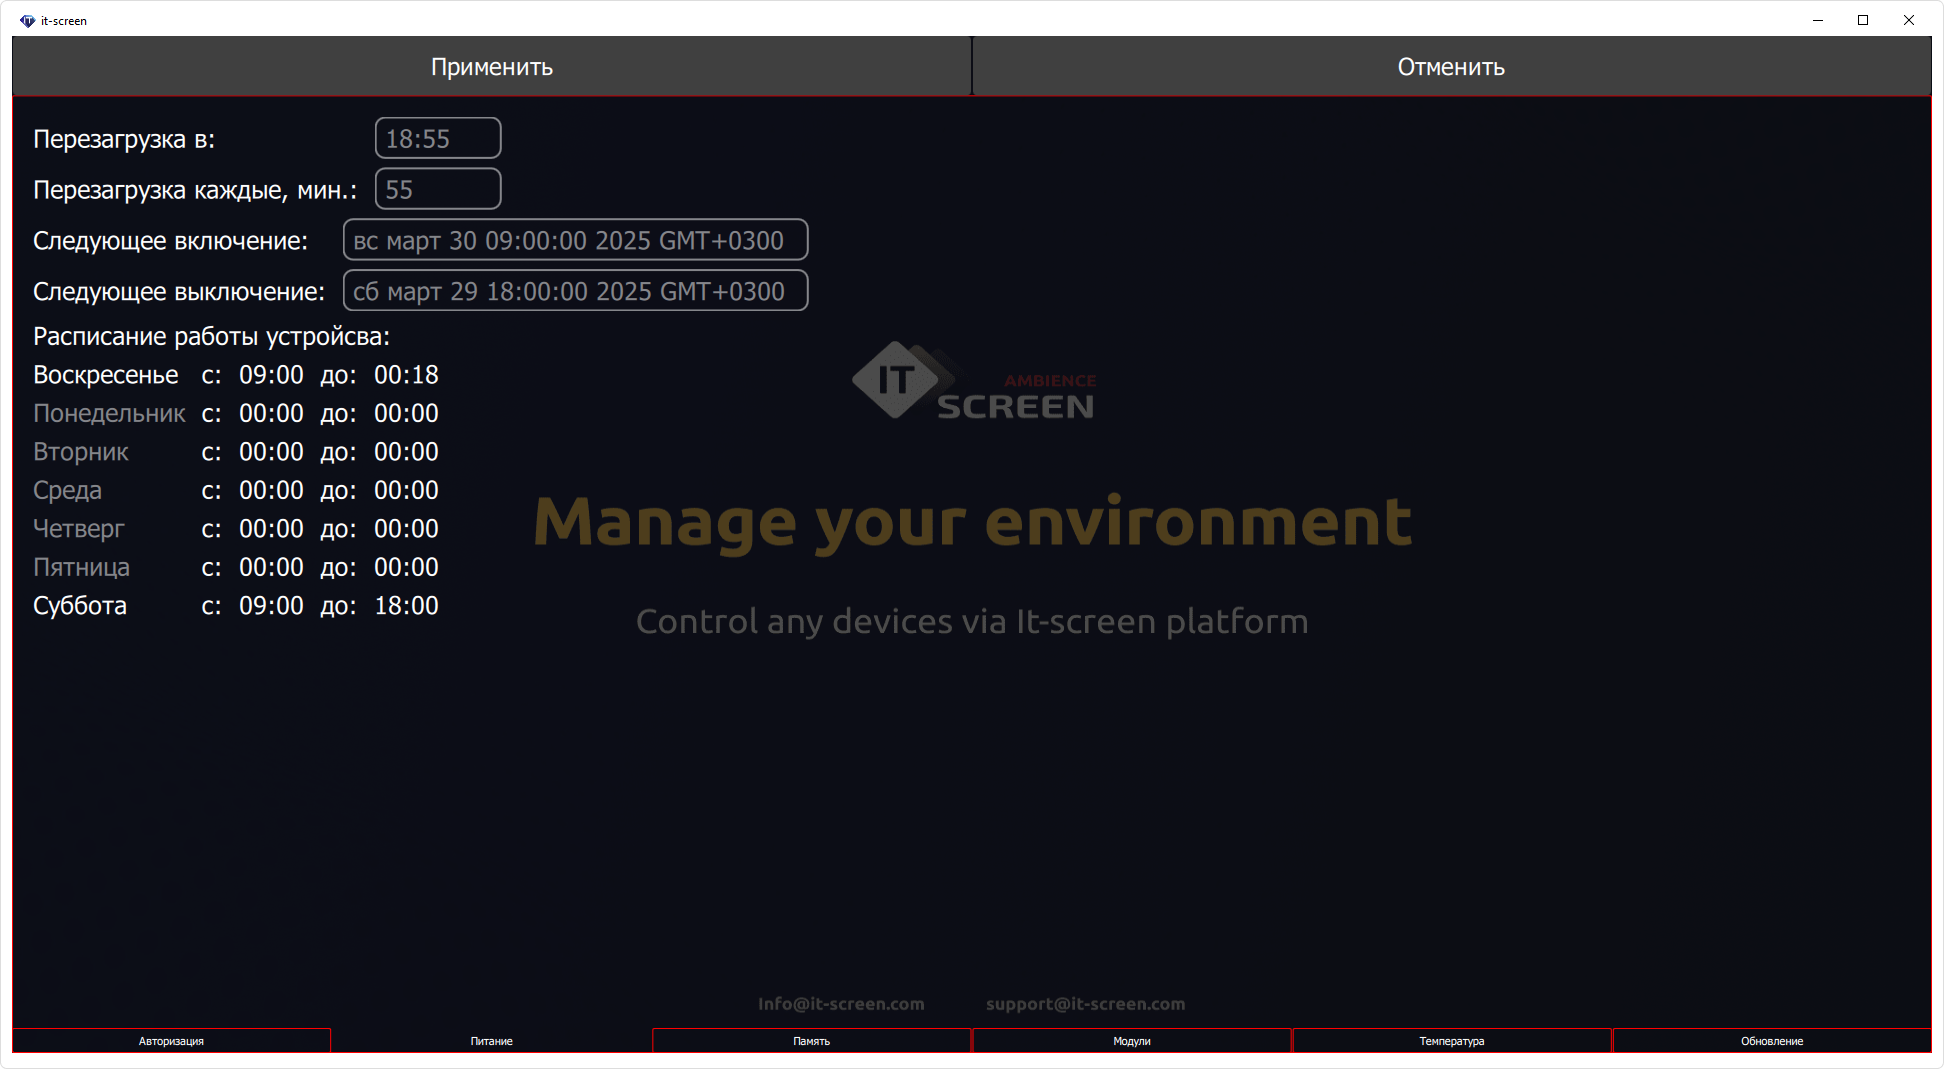Viewport: 1944px width, 1069px height.
Task: Select the reboot interval minutes field
Action: coord(437,190)
